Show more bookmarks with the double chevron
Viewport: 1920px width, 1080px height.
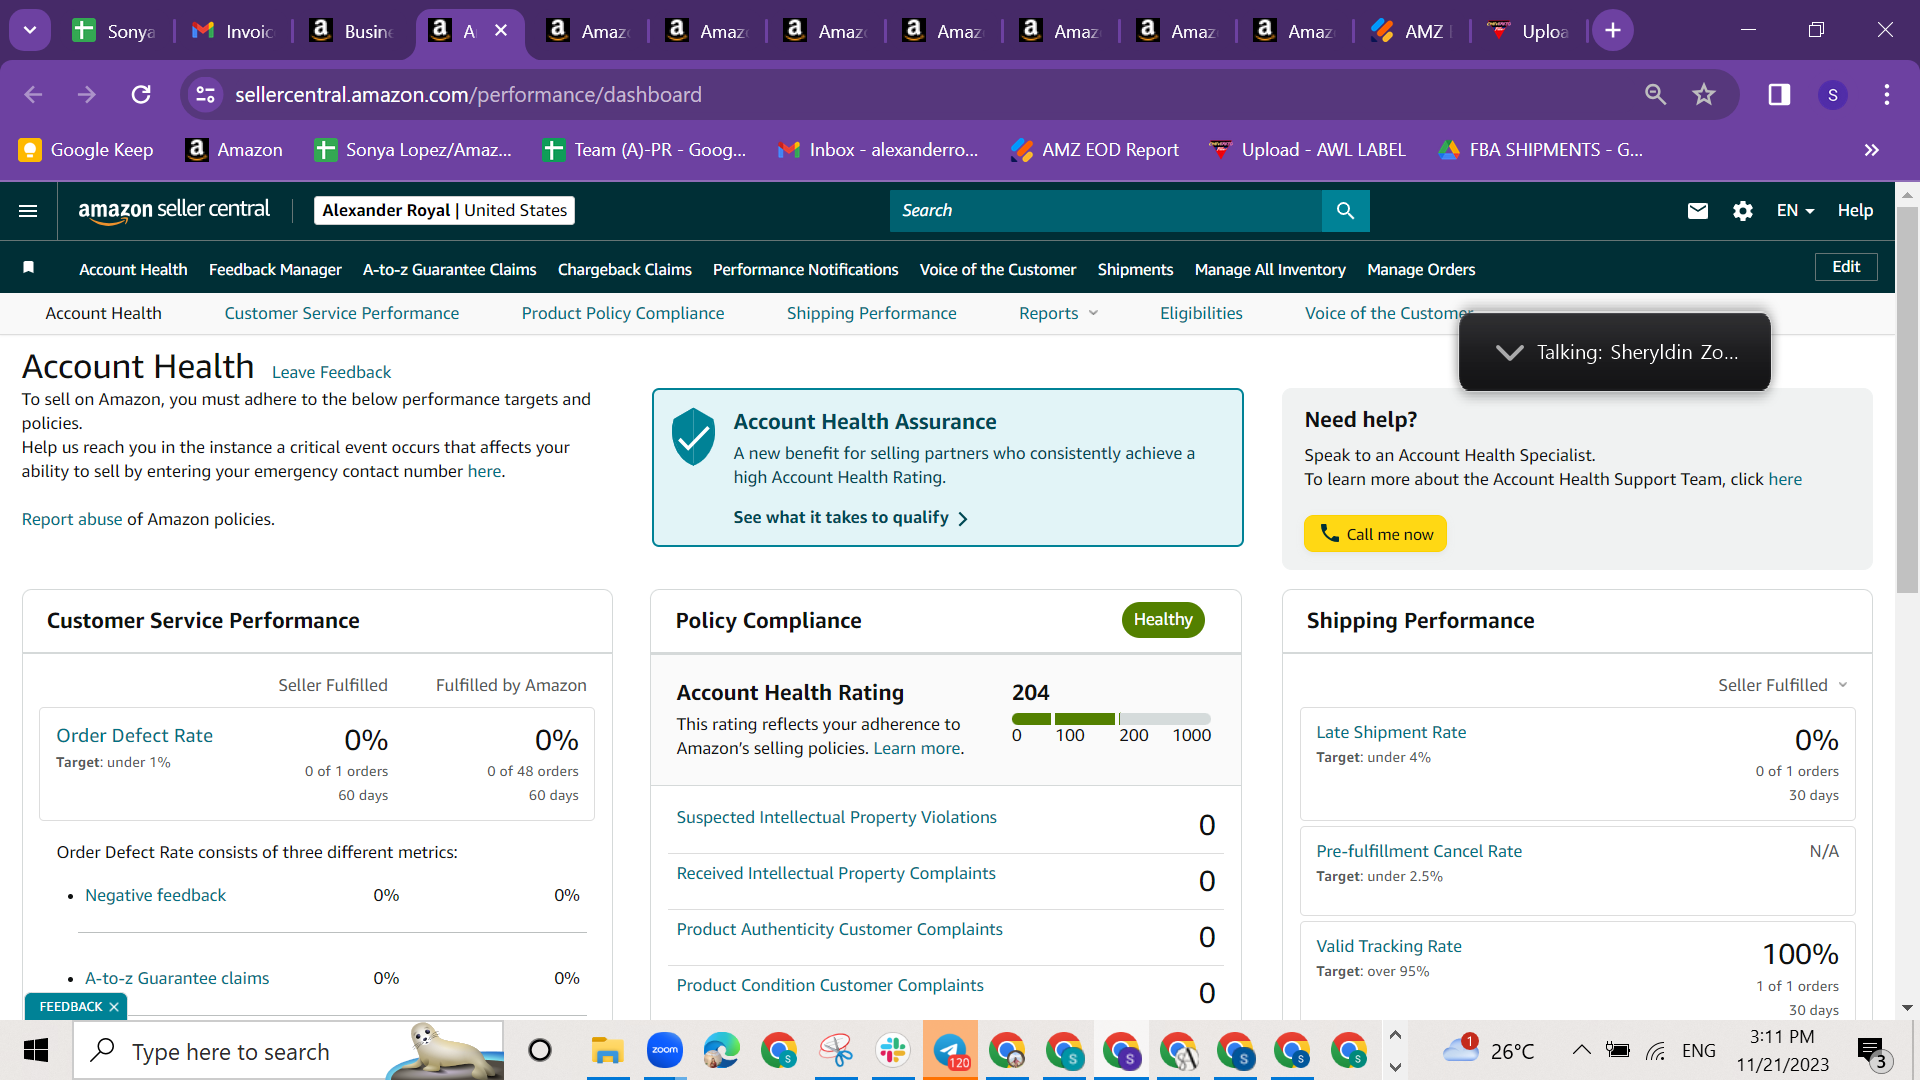pos(1871,150)
